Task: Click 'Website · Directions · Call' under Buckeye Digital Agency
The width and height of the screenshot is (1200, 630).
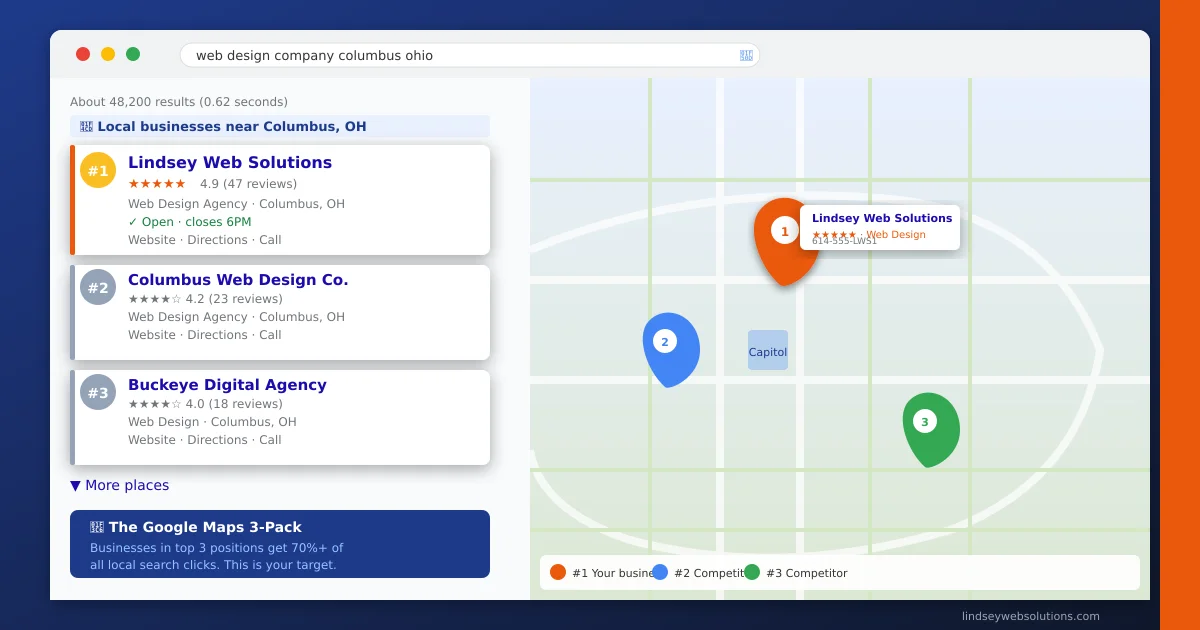Action: tap(205, 440)
